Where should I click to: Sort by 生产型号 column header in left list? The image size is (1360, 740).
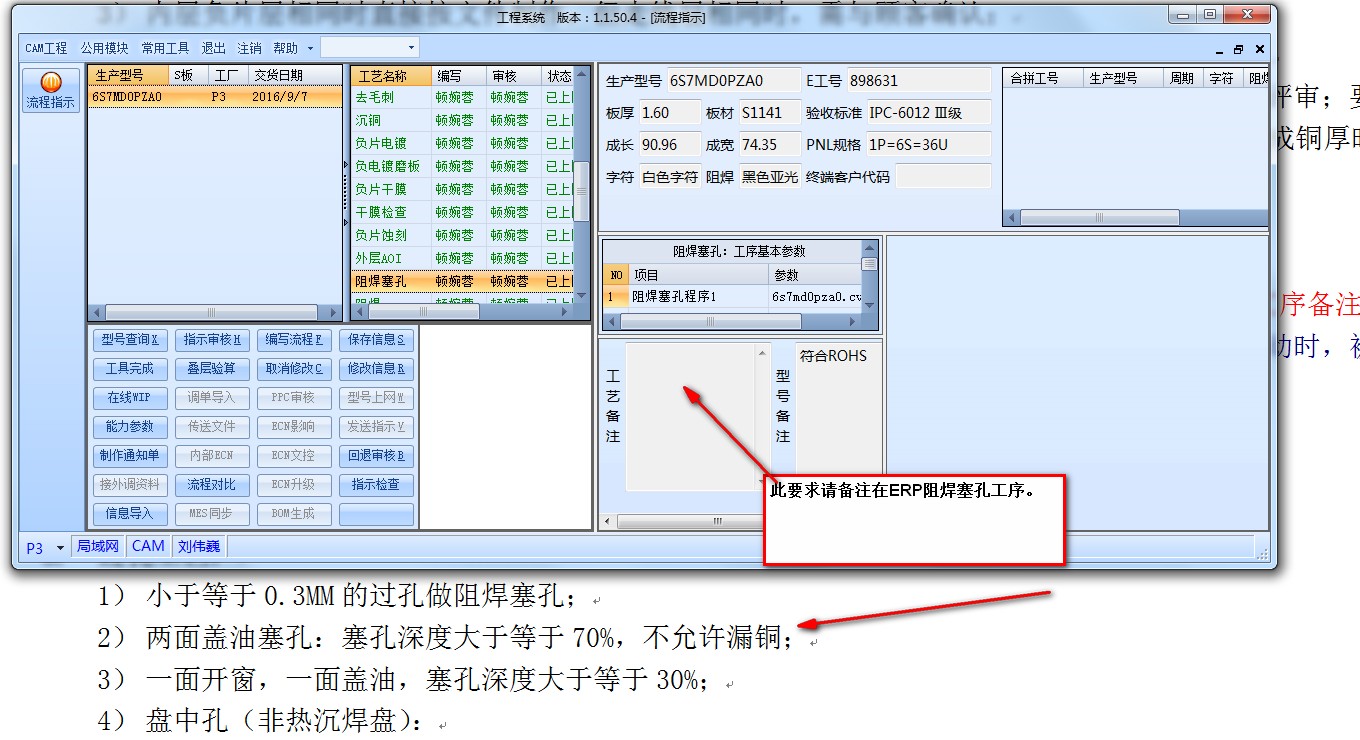point(128,76)
